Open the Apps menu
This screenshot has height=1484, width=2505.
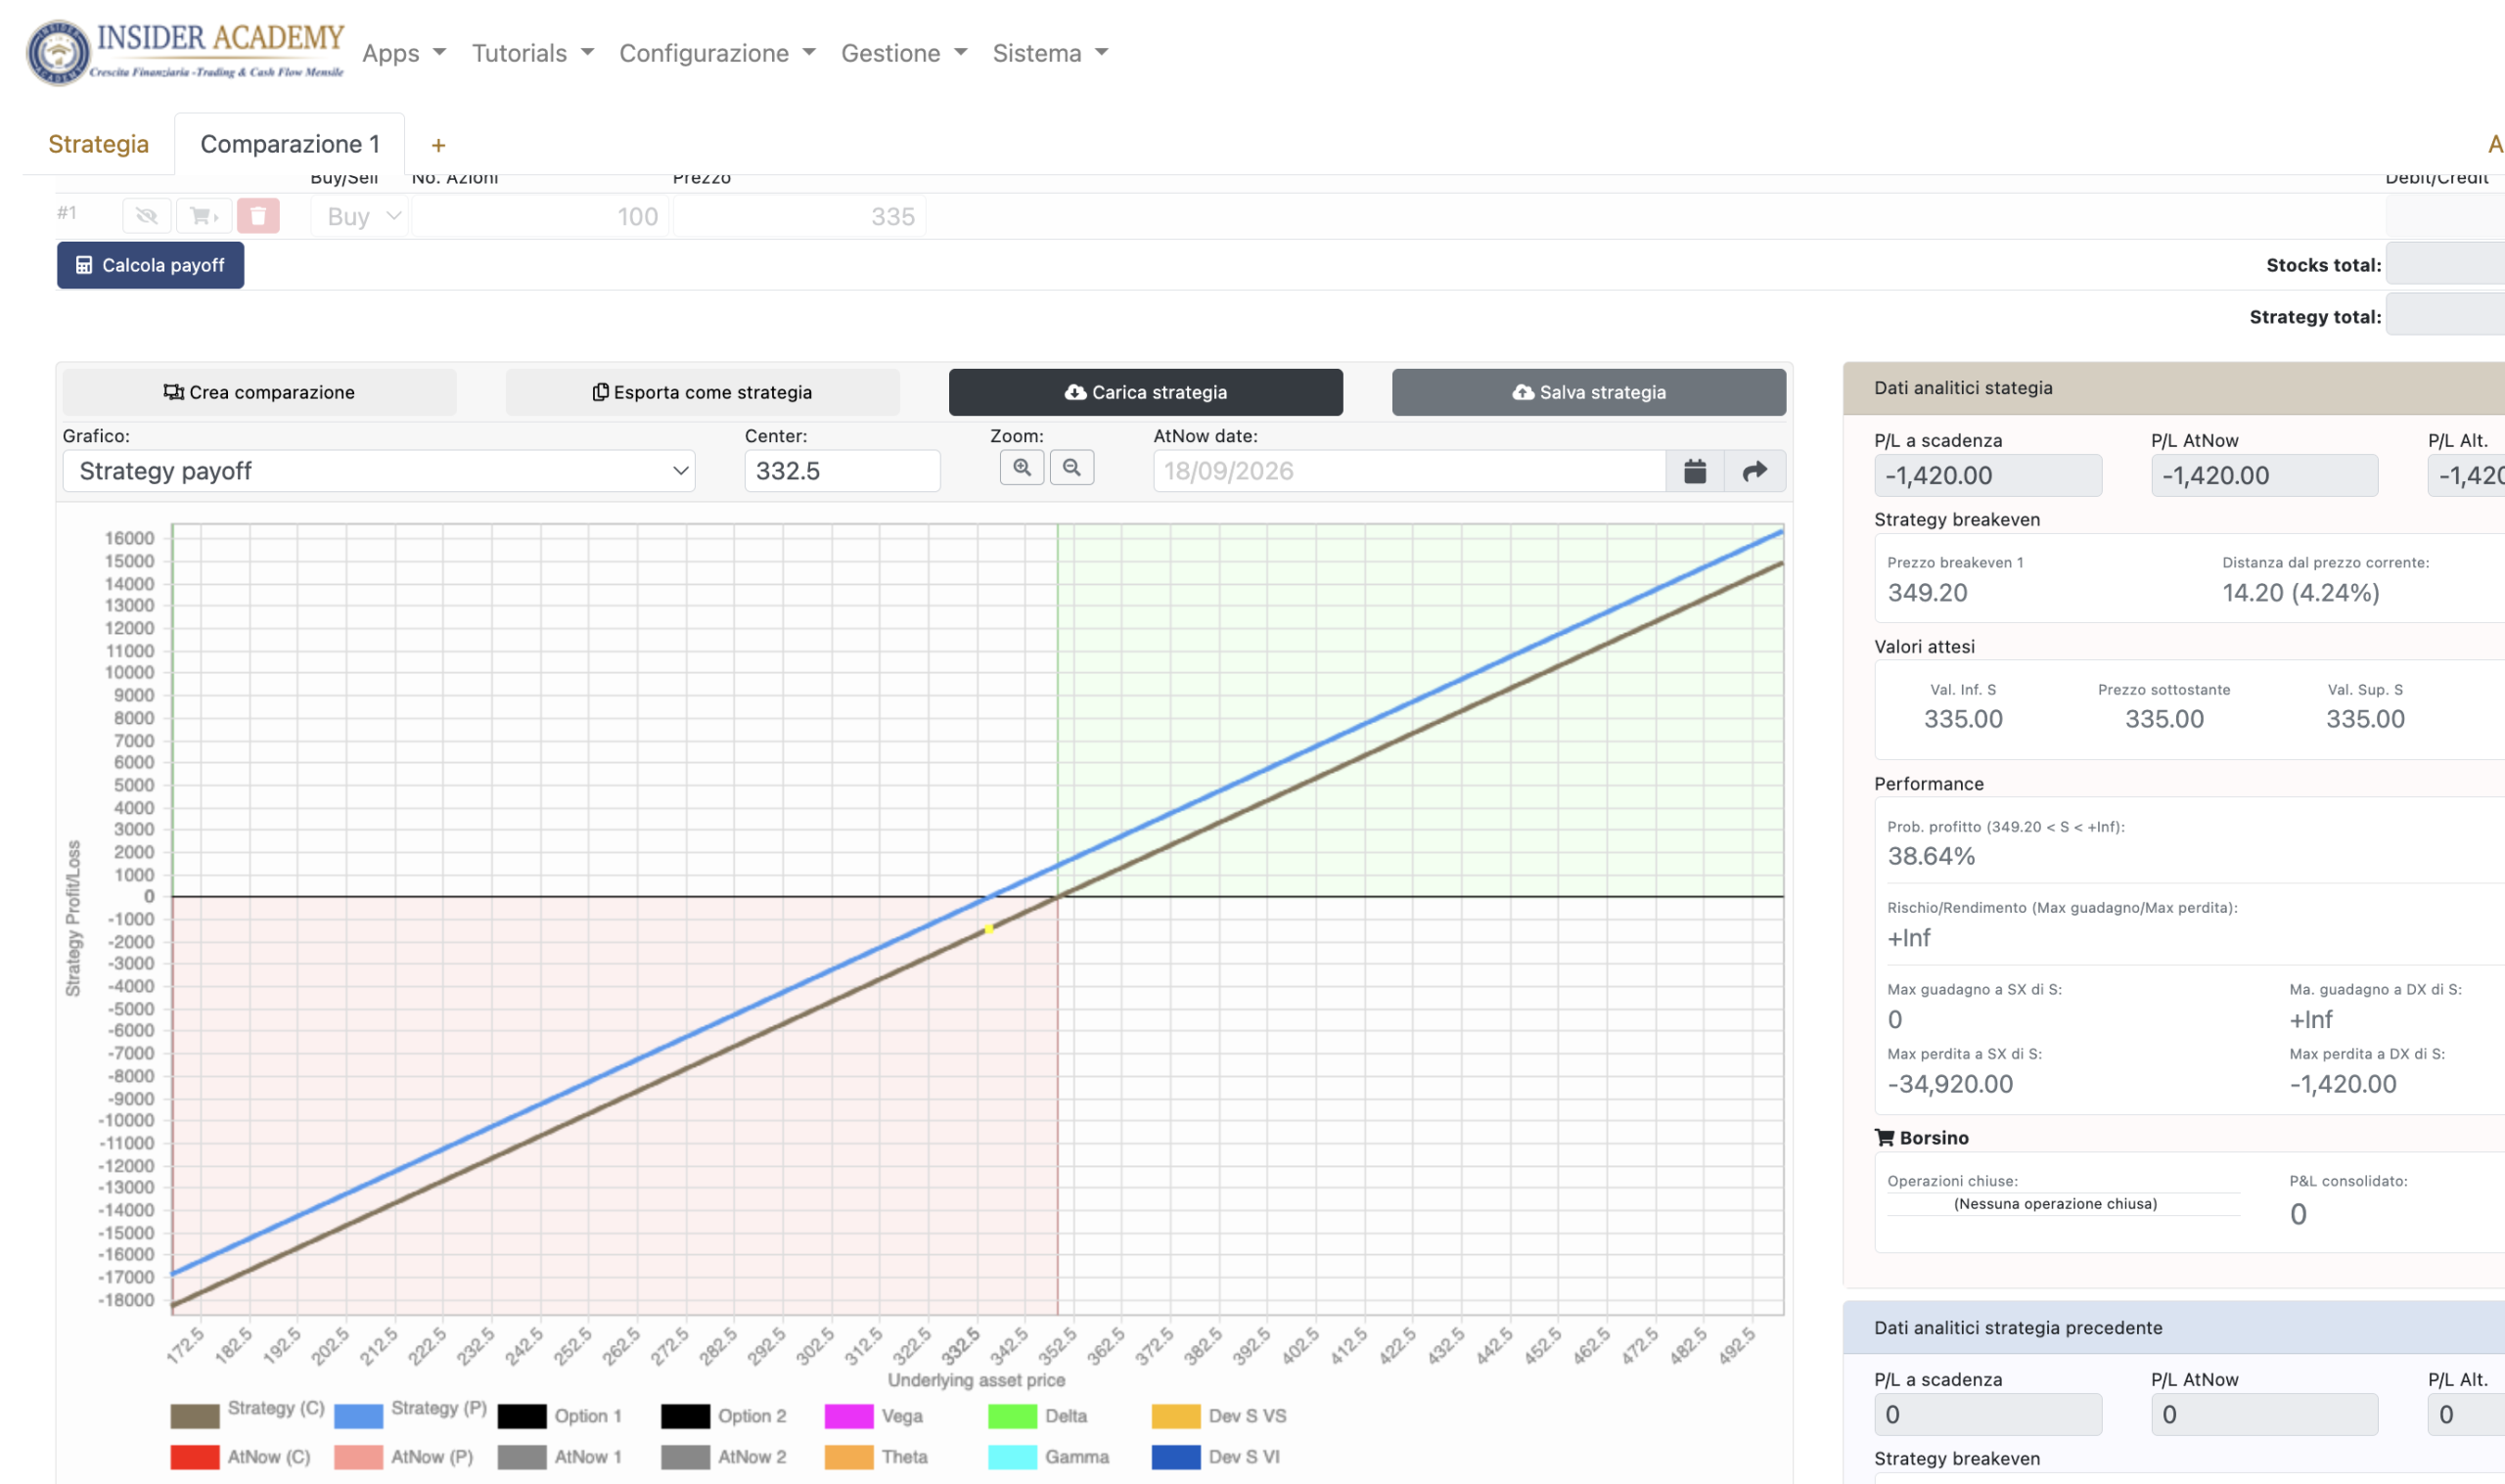[x=404, y=53]
